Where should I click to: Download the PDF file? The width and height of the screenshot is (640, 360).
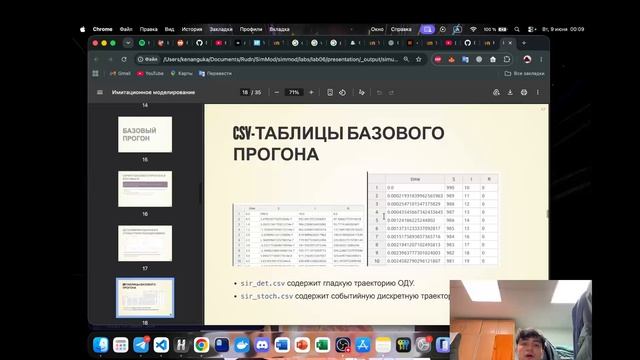point(510,93)
